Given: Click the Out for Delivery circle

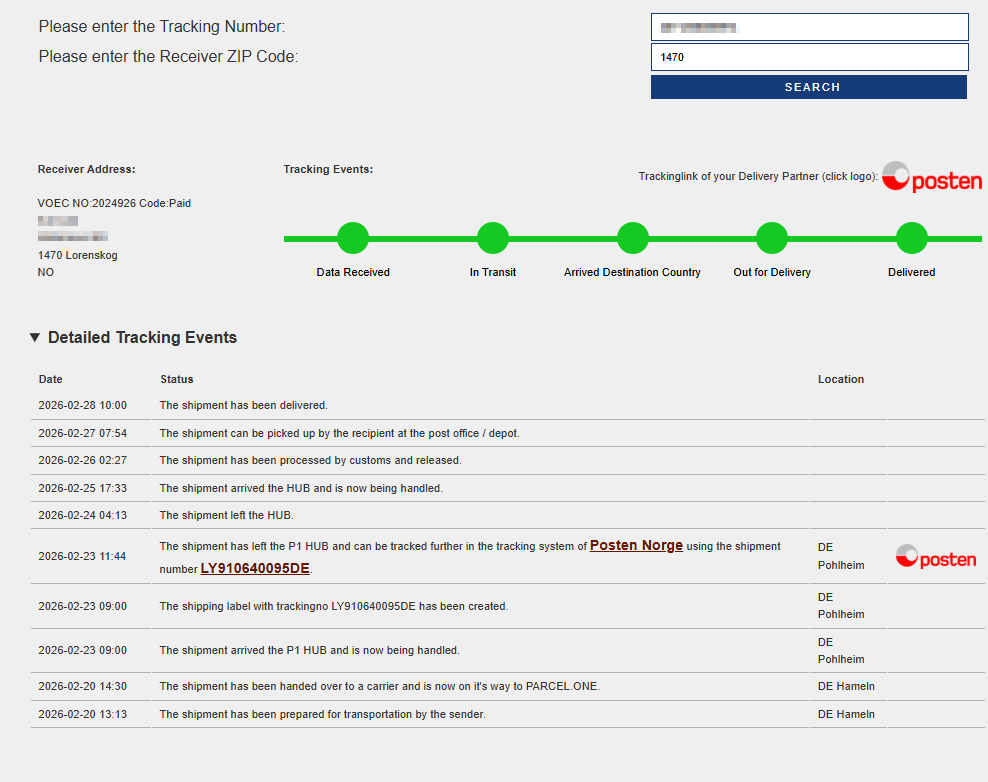Looking at the screenshot, I should [772, 238].
